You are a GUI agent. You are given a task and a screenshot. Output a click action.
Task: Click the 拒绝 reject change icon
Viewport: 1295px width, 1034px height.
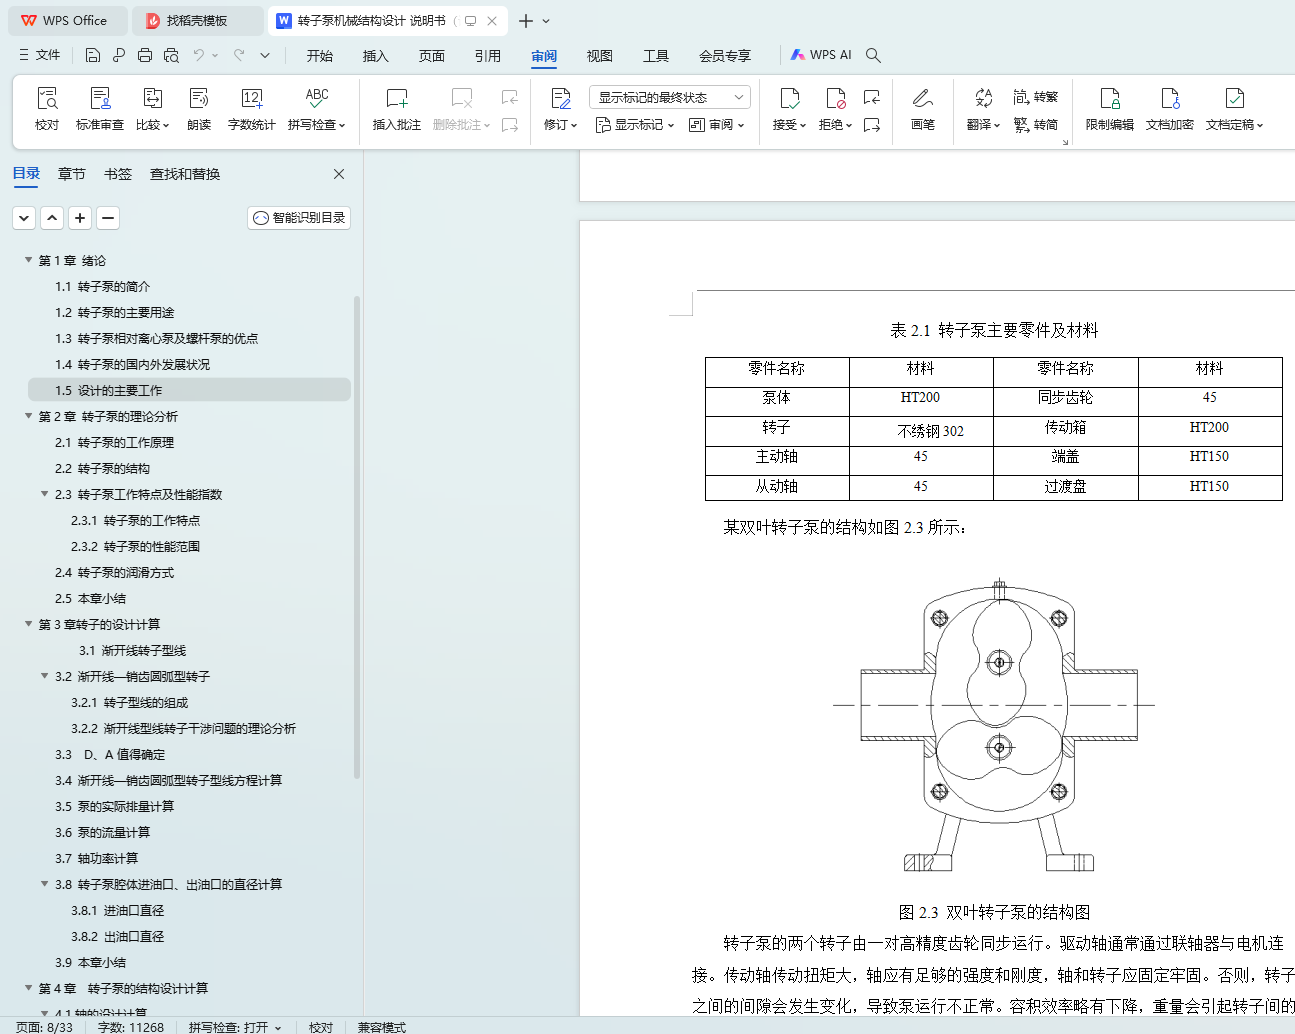tap(835, 98)
